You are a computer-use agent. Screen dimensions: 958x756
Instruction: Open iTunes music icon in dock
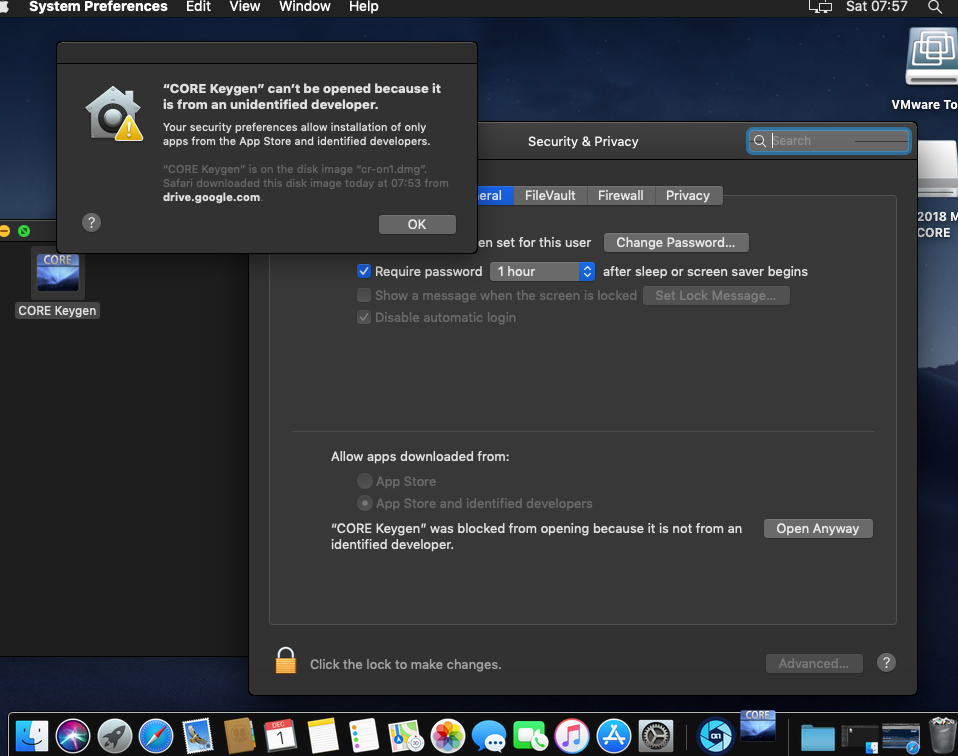(572, 735)
